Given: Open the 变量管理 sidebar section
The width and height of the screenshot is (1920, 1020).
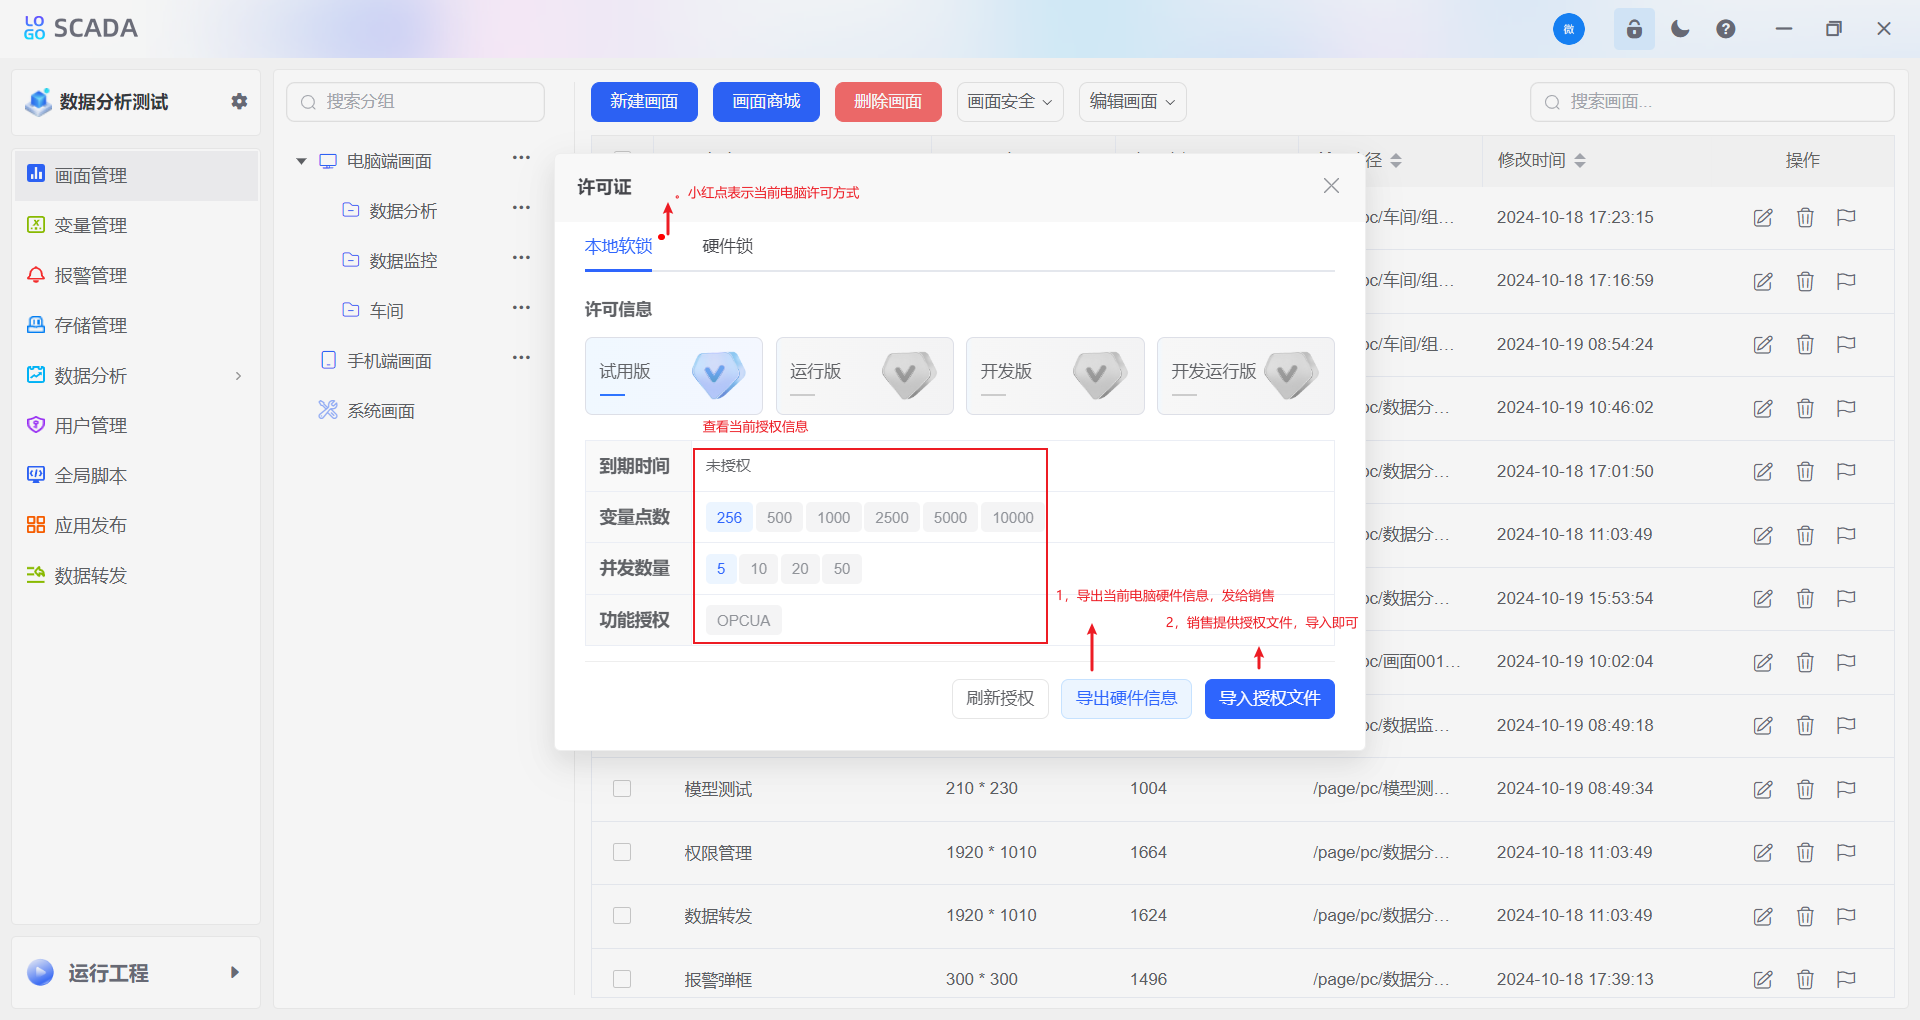Looking at the screenshot, I should (90, 225).
